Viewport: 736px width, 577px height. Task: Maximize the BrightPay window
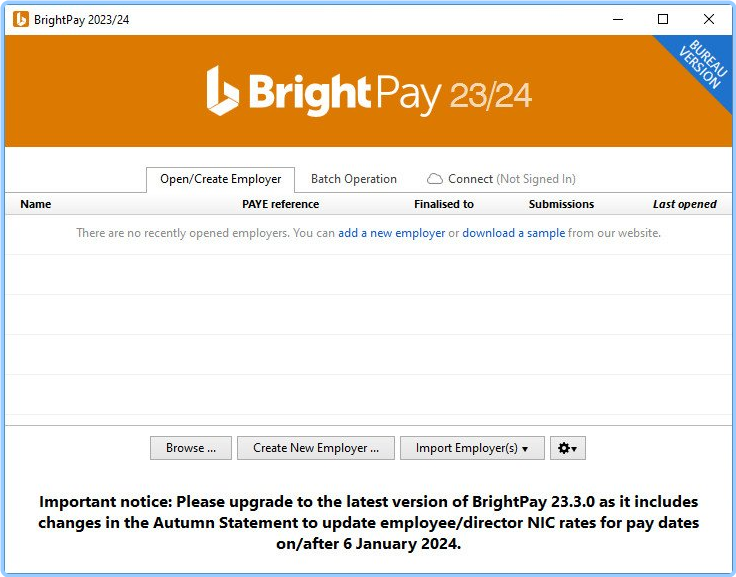[663, 19]
